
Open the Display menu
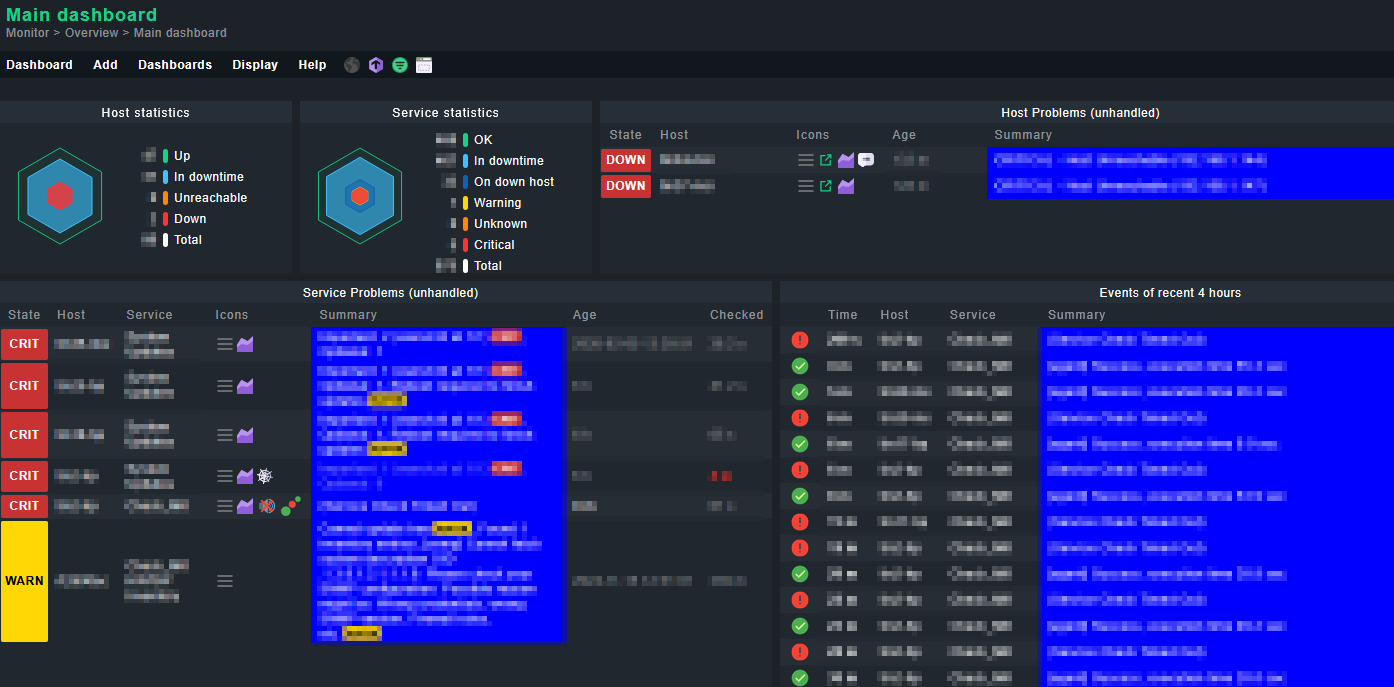(x=255, y=65)
